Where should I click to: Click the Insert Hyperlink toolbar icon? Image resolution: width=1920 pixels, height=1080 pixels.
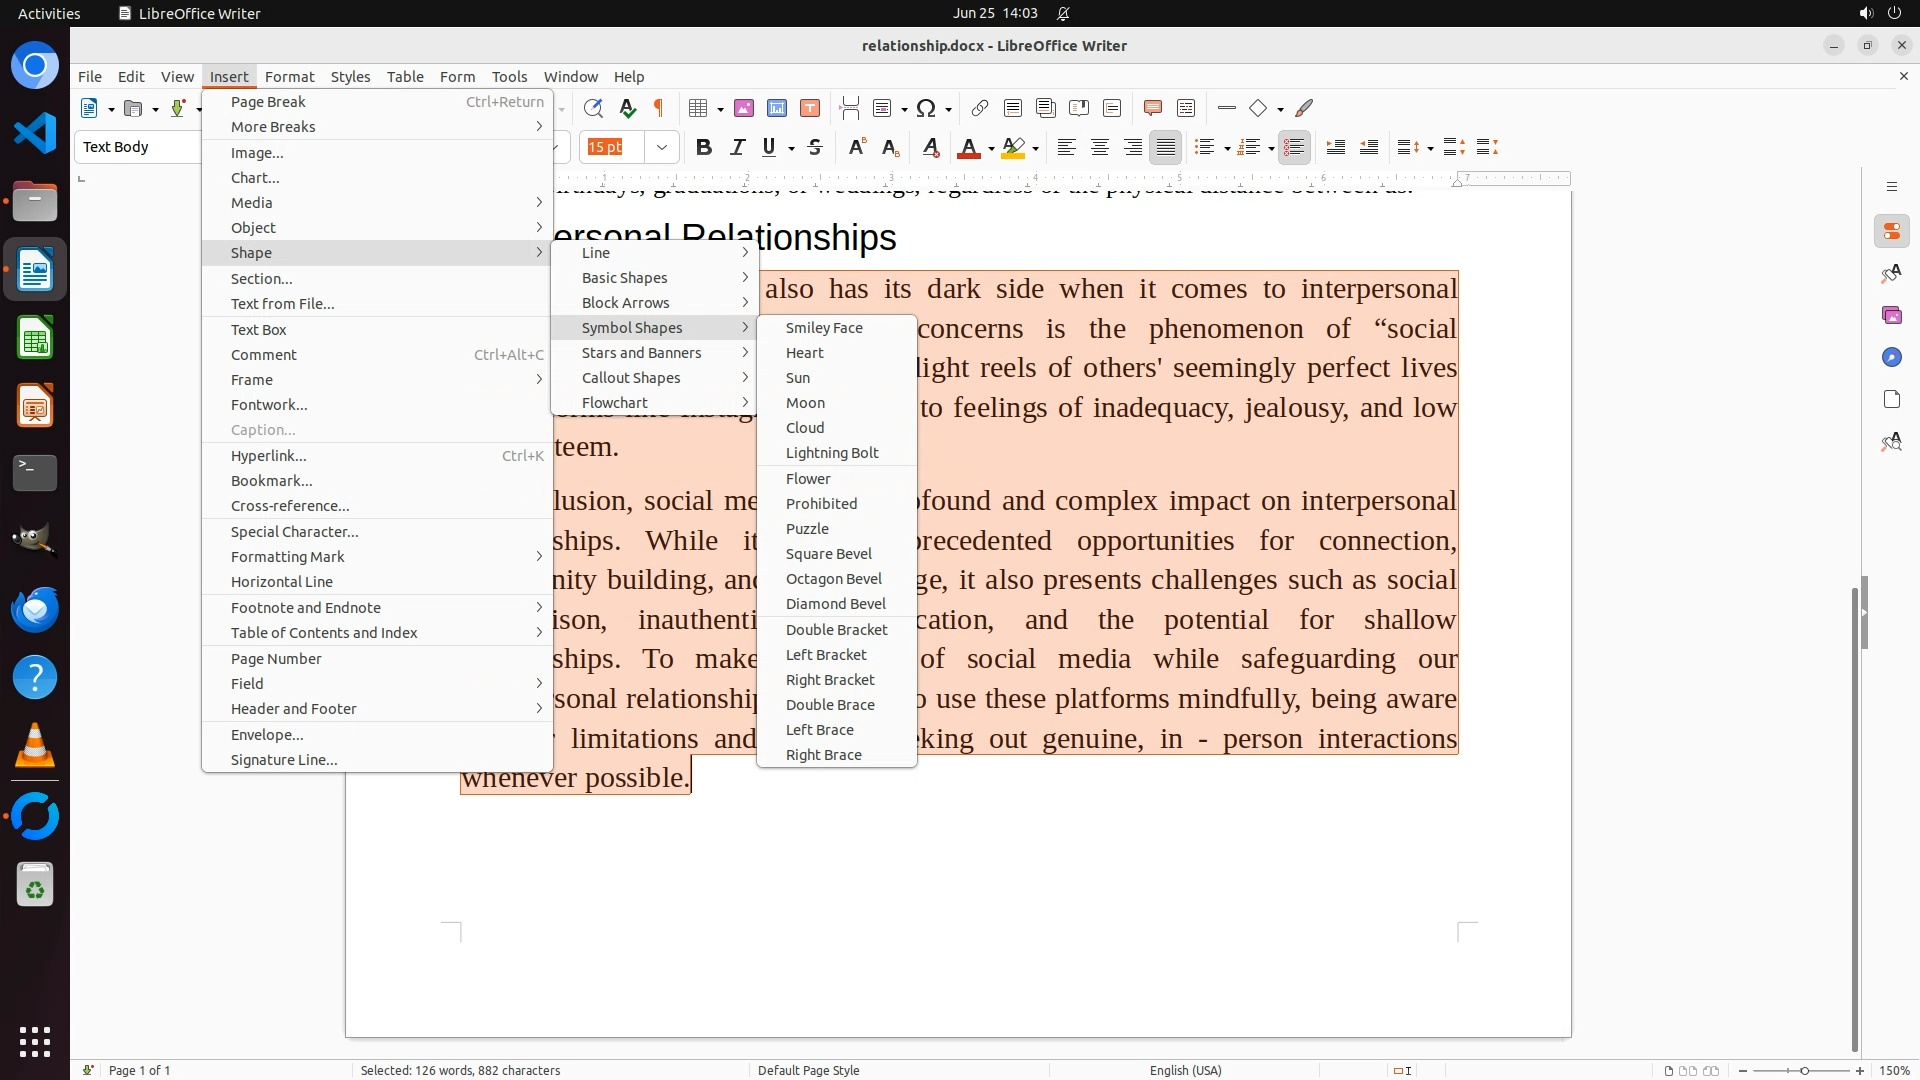980,108
